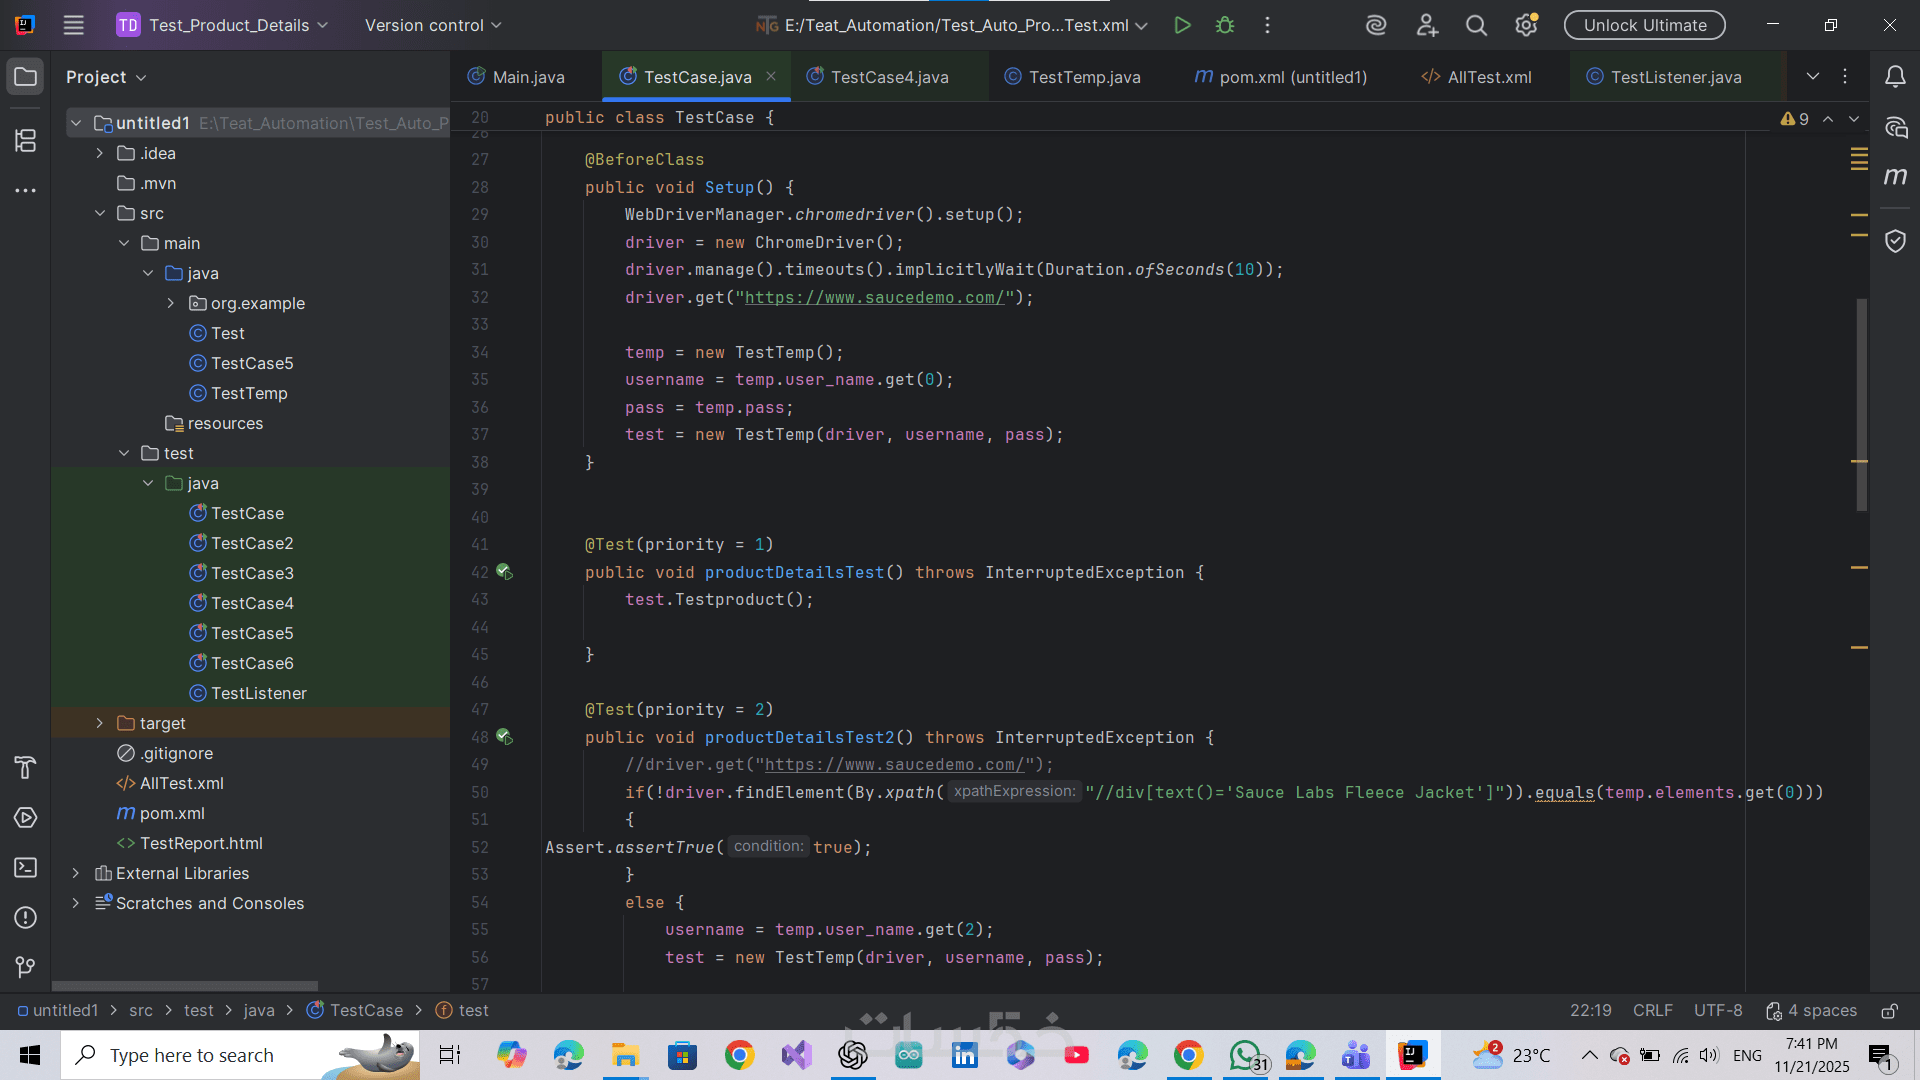Open the Version control dropdown
The width and height of the screenshot is (1920, 1080).
coord(433,25)
